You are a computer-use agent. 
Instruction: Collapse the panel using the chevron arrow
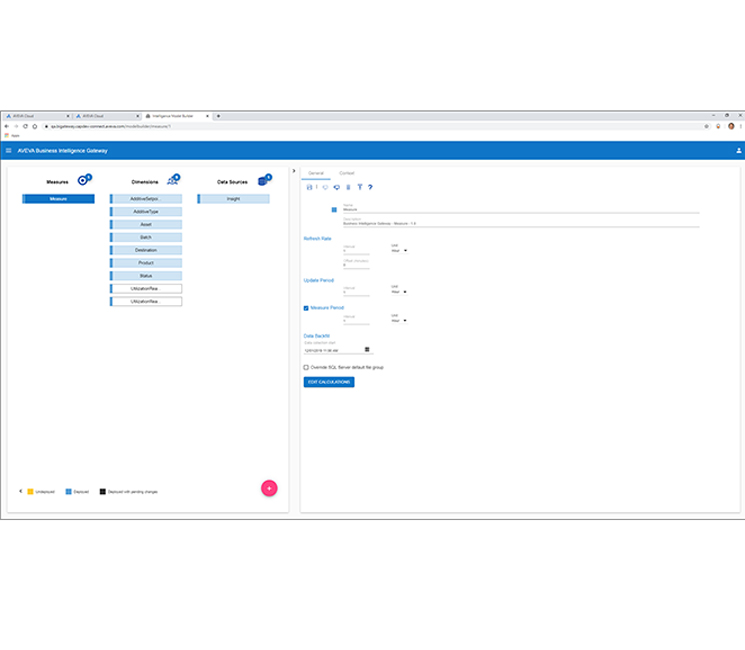point(293,171)
